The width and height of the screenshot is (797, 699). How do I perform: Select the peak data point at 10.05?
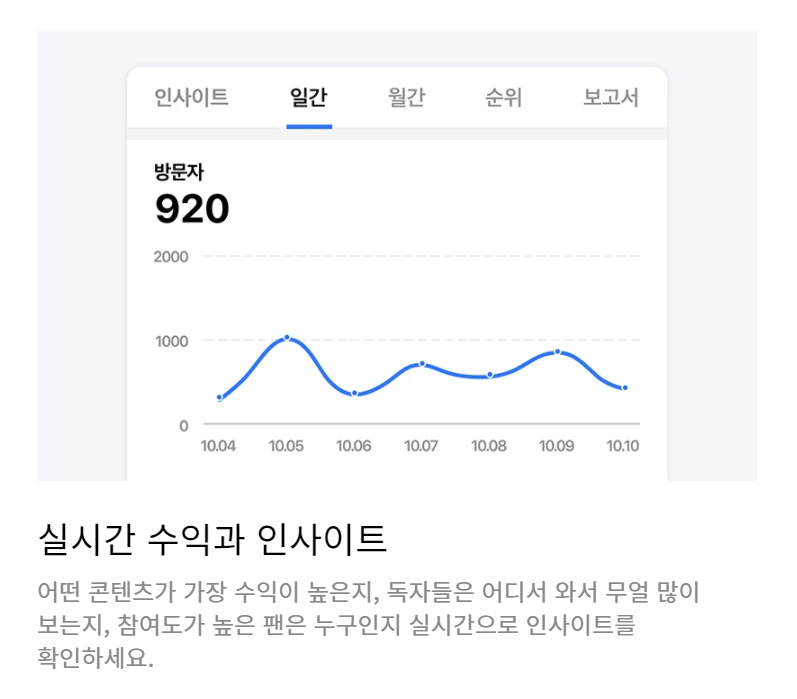point(287,338)
